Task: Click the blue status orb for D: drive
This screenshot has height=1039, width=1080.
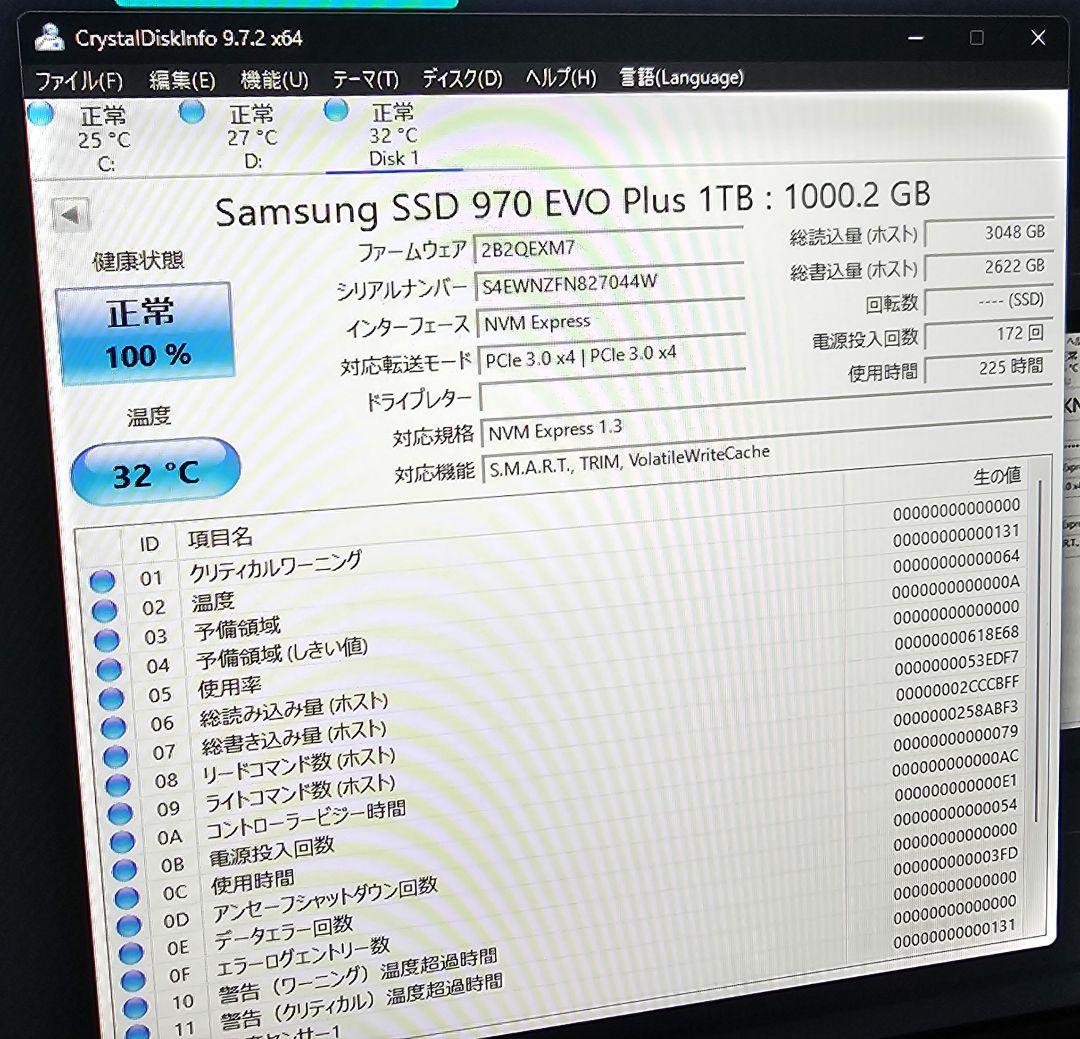Action: point(191,112)
